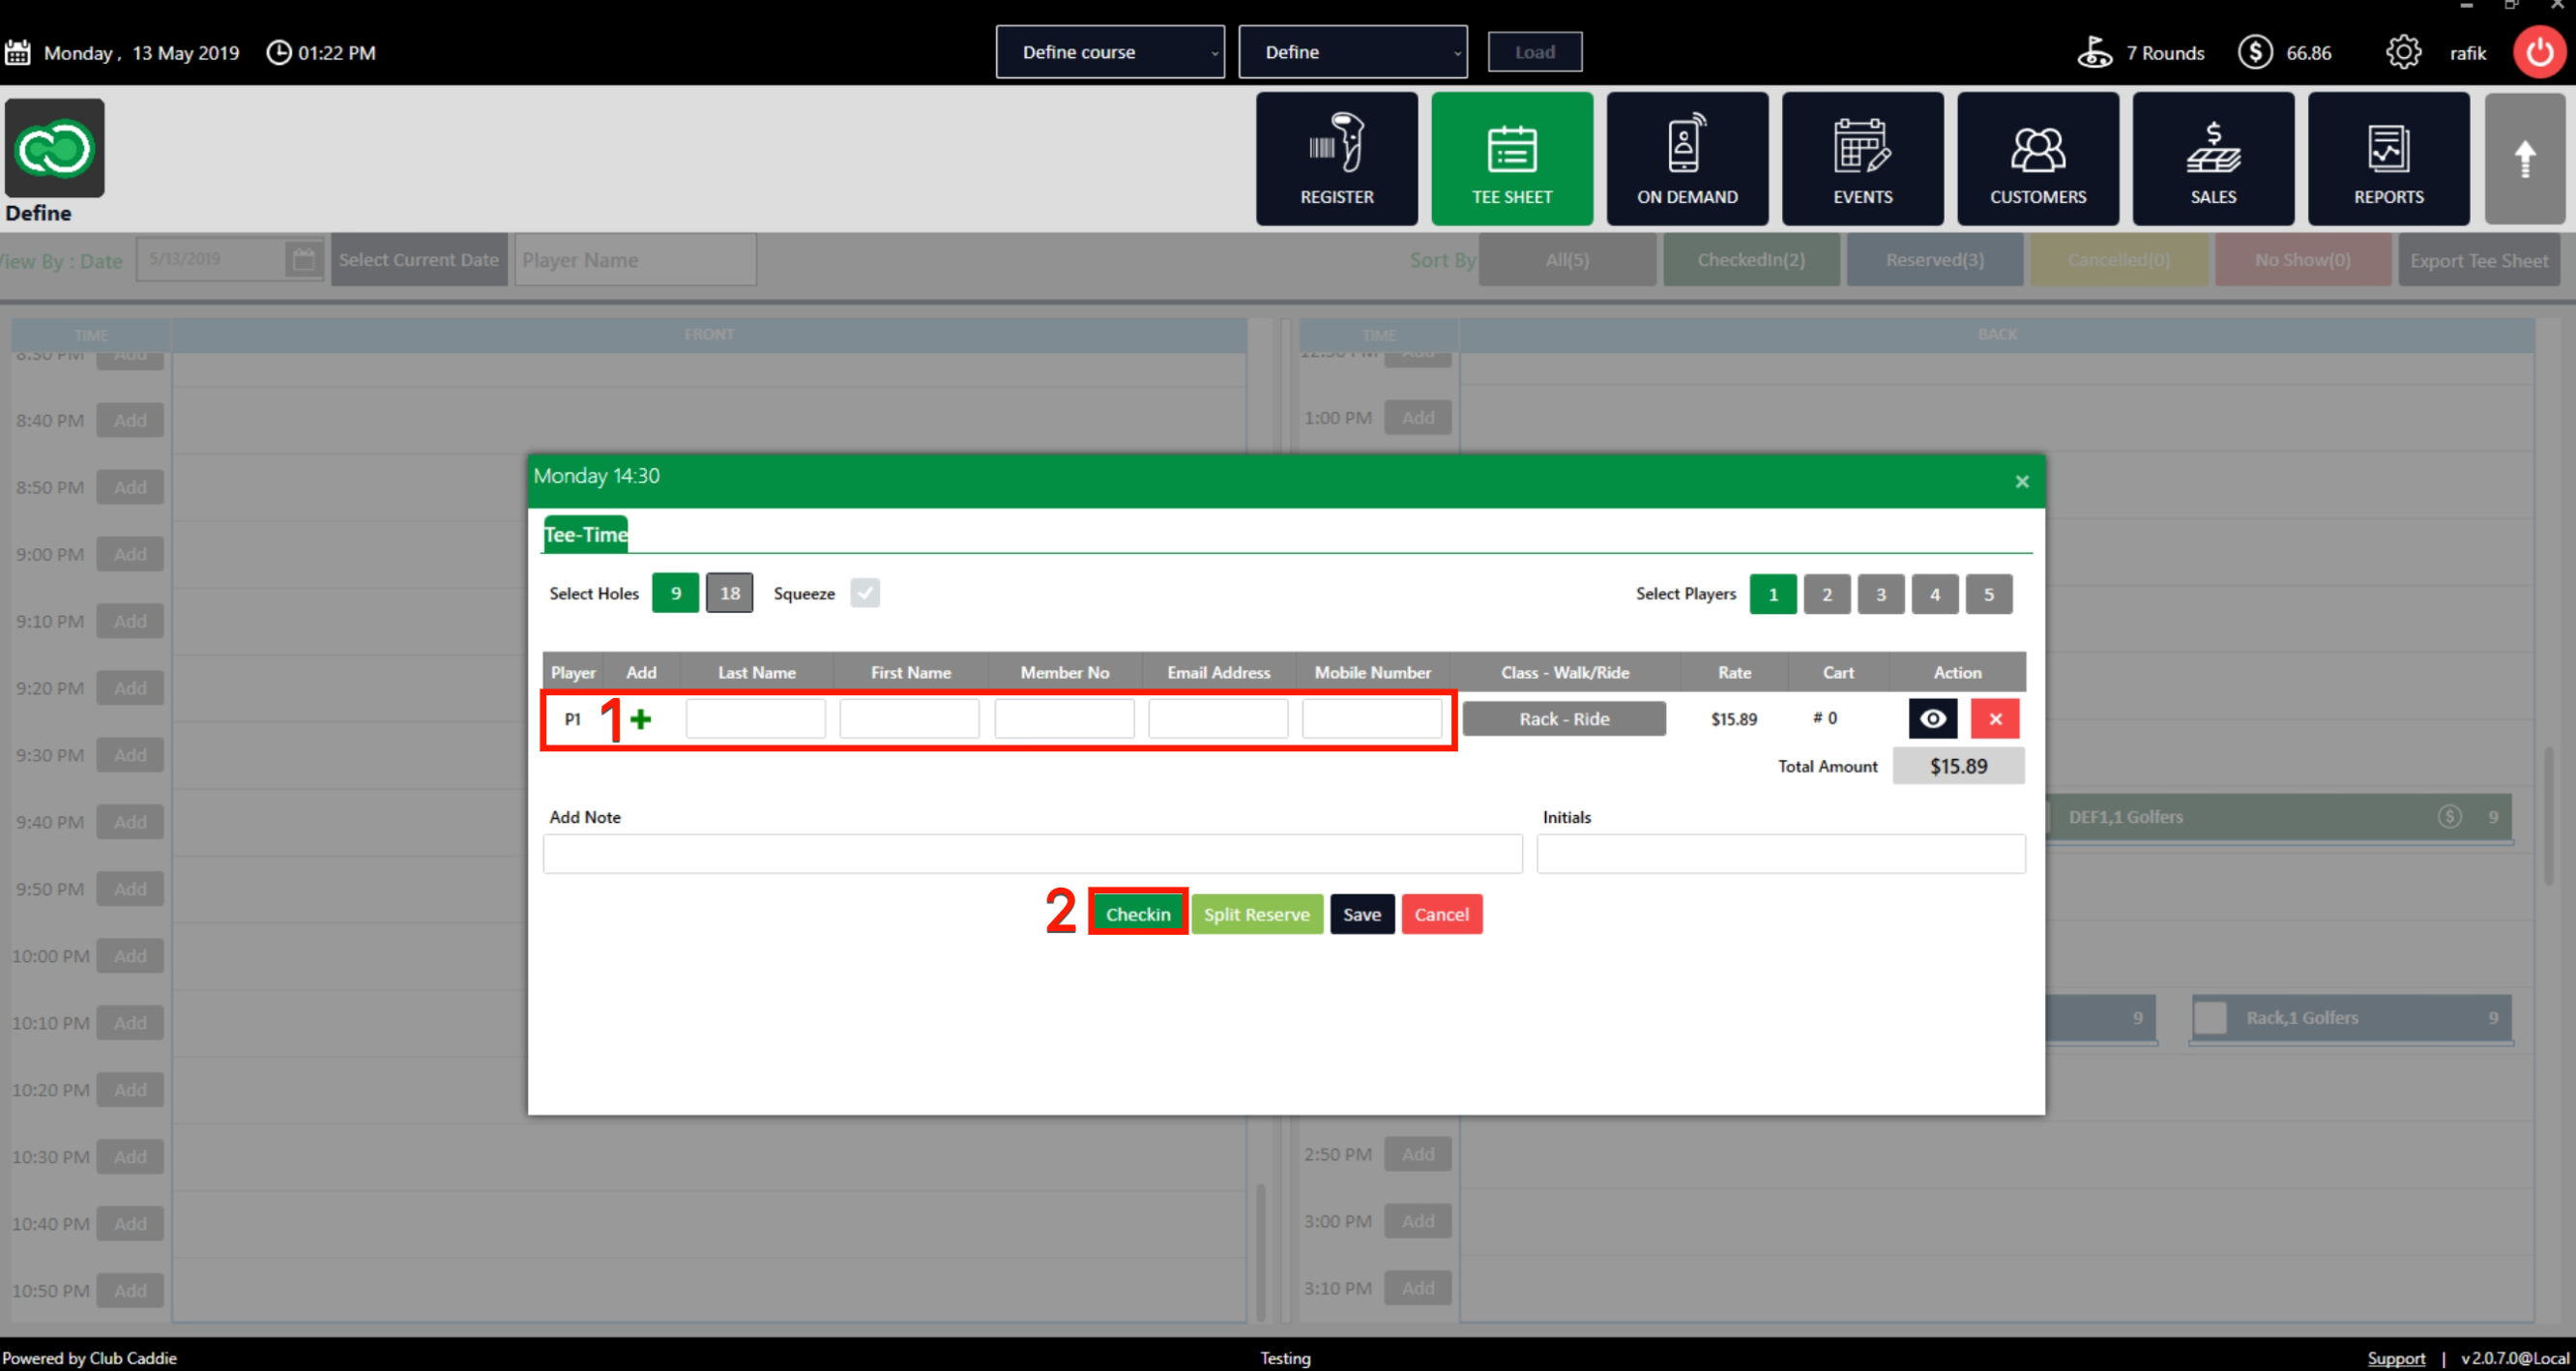Open the Register barcode scanner module
Image resolution: width=2576 pixels, height=1371 pixels.
(1336, 159)
